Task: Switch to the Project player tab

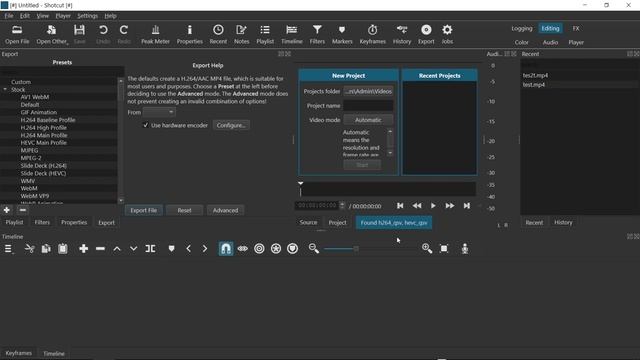Action: click(338, 222)
